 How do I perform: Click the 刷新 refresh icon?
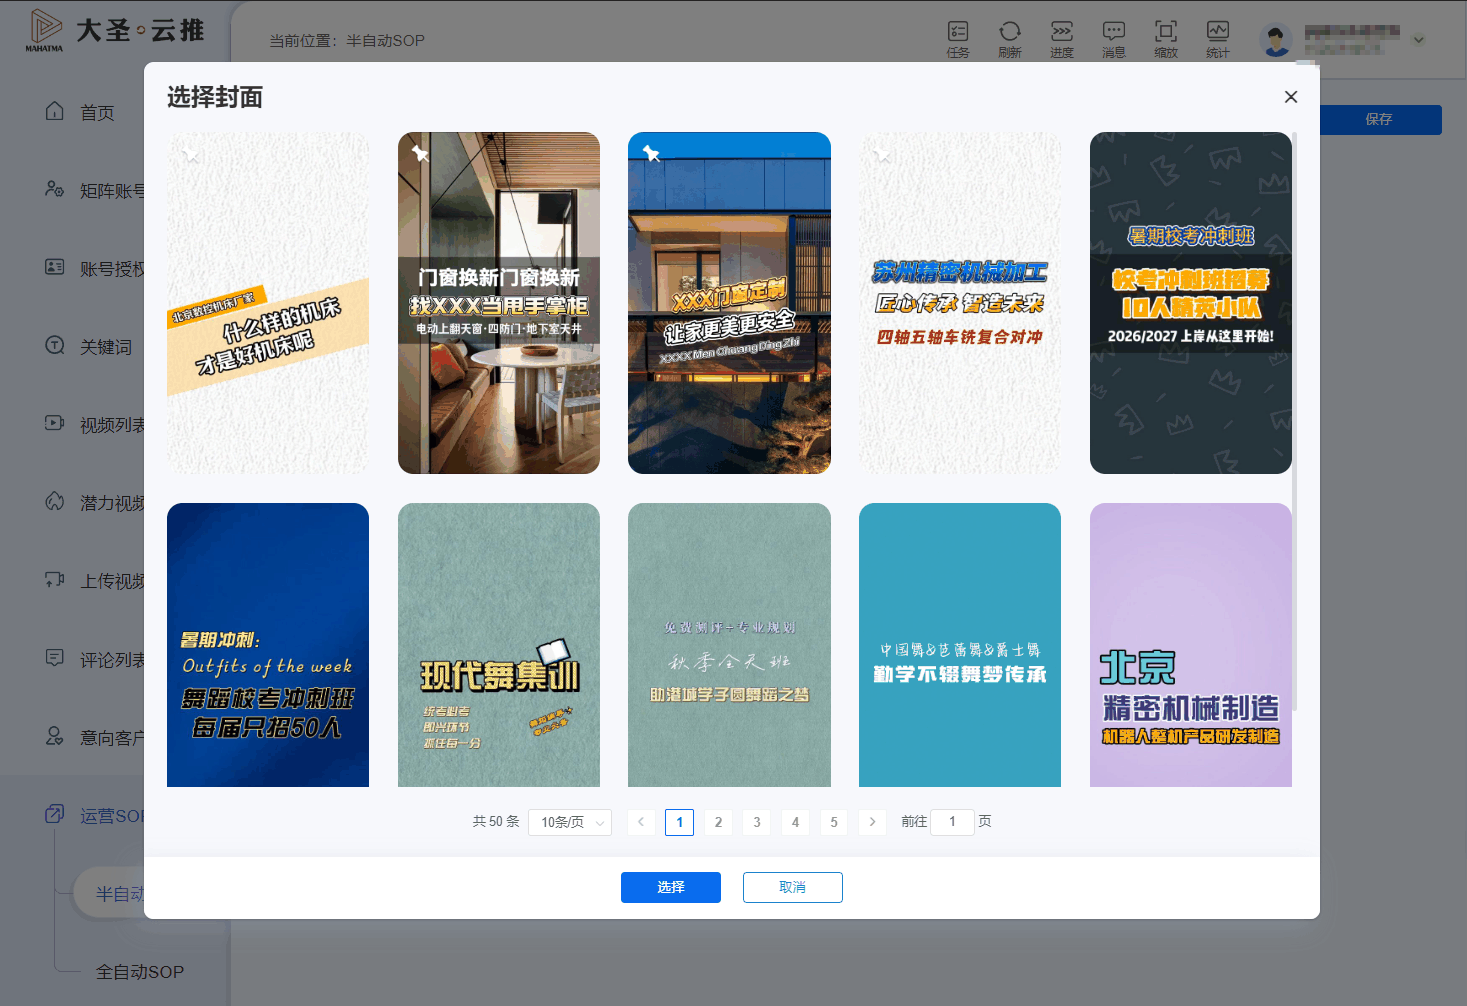pyautogui.click(x=1010, y=32)
